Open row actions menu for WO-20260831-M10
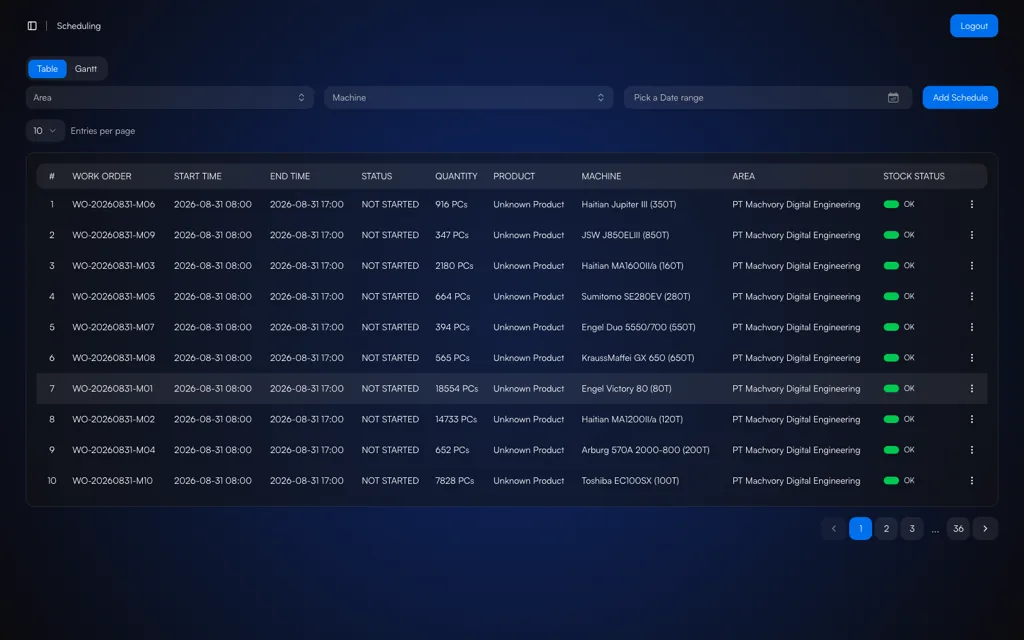The image size is (1024, 640). 972,481
